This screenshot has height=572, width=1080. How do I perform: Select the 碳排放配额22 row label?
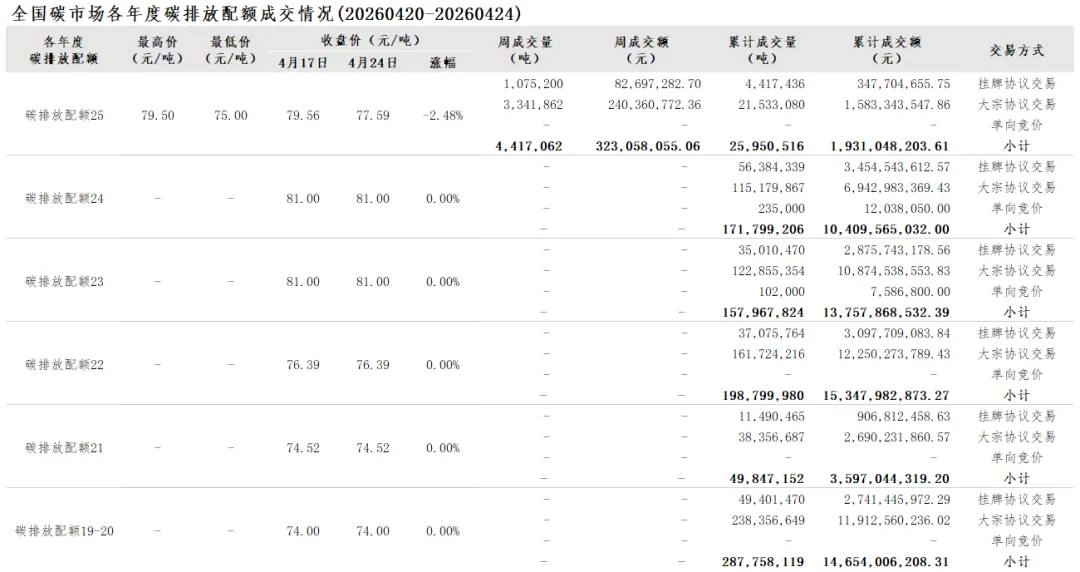pos(65,365)
